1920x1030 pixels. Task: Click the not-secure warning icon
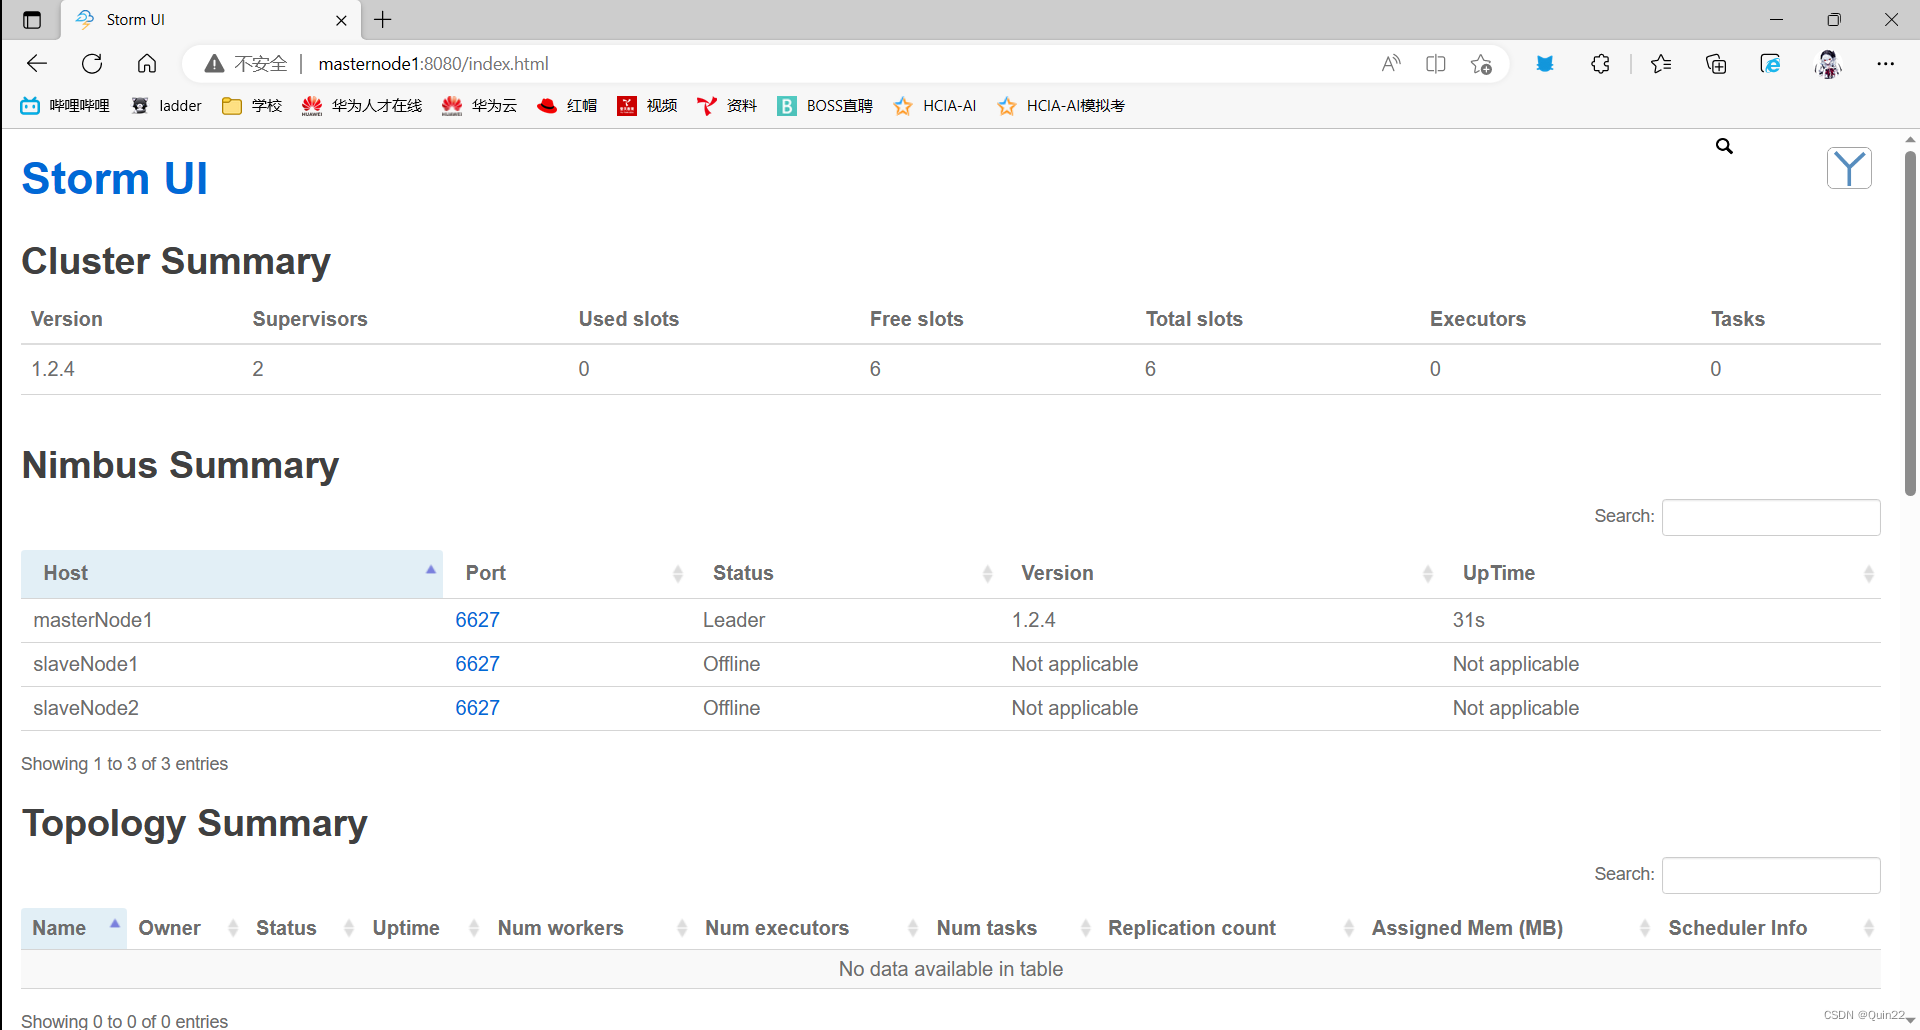click(214, 64)
